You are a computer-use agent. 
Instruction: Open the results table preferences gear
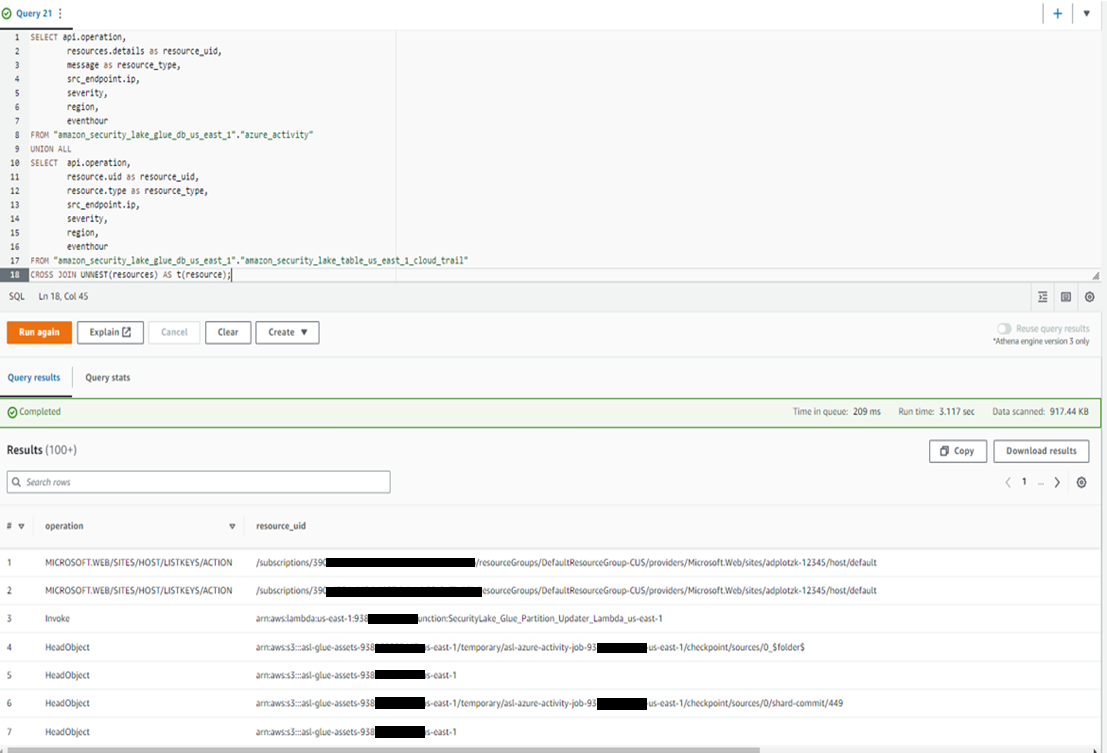(1081, 482)
